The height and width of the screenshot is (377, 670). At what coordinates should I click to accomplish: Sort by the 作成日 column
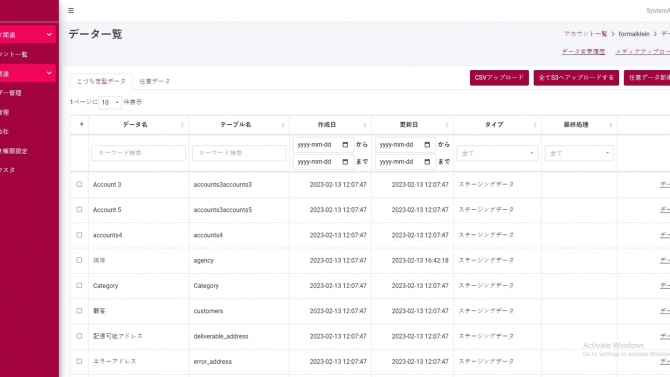330,125
